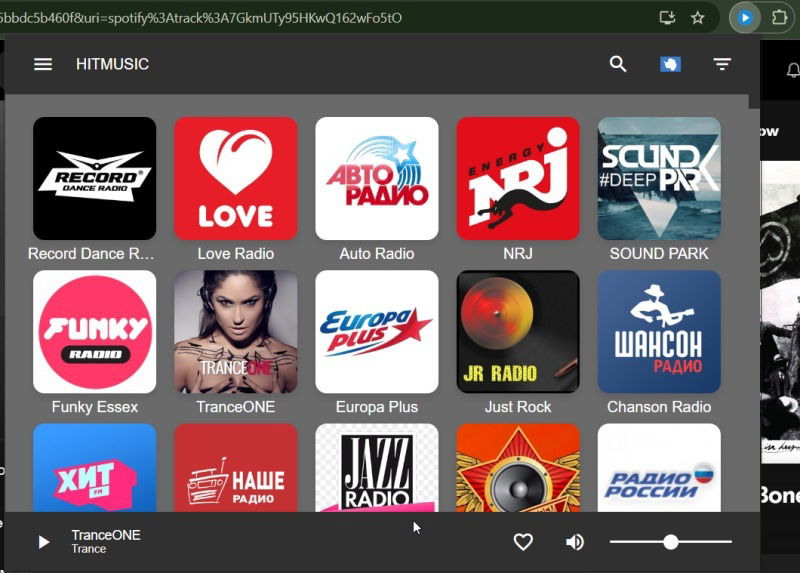The height and width of the screenshot is (573, 800).
Task: Start Just Rock JR Radio
Action: (518, 332)
